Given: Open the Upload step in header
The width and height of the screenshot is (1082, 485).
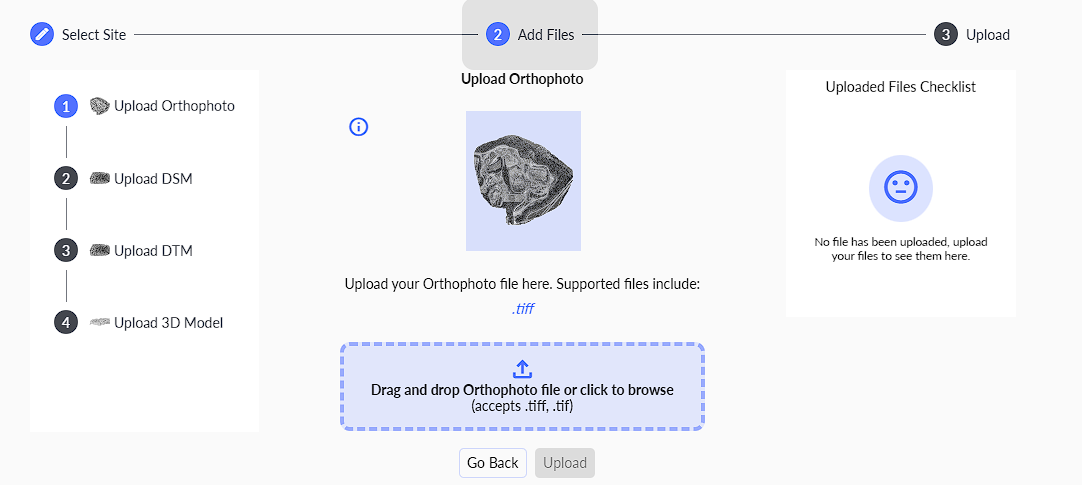Looking at the screenshot, I should (x=973, y=34).
